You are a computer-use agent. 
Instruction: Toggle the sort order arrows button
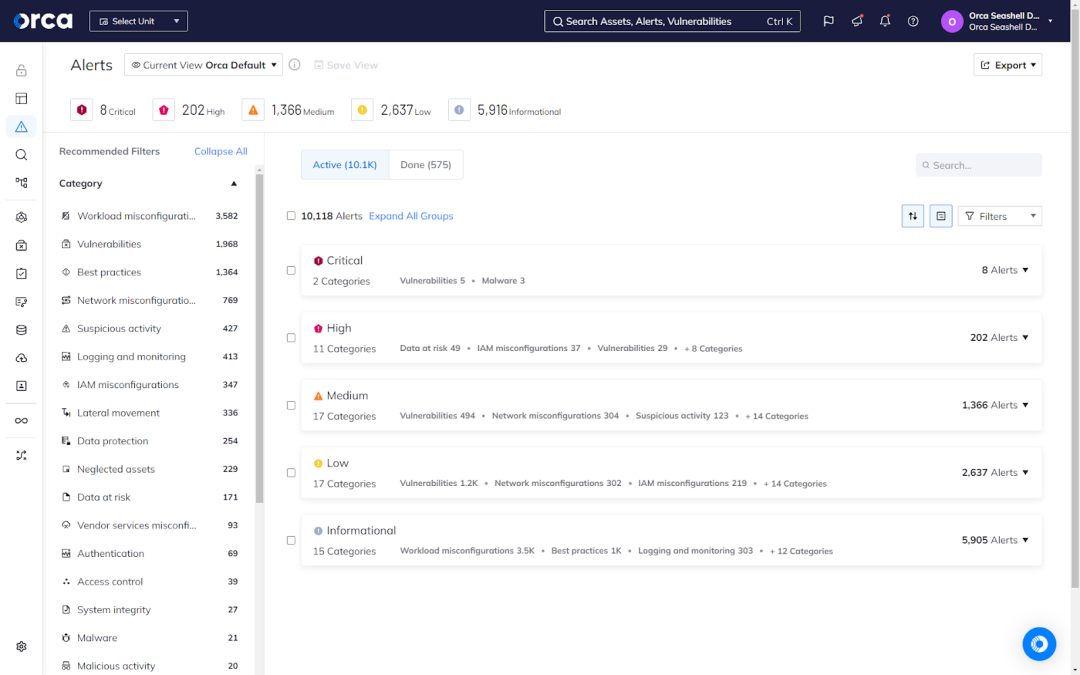click(x=913, y=216)
